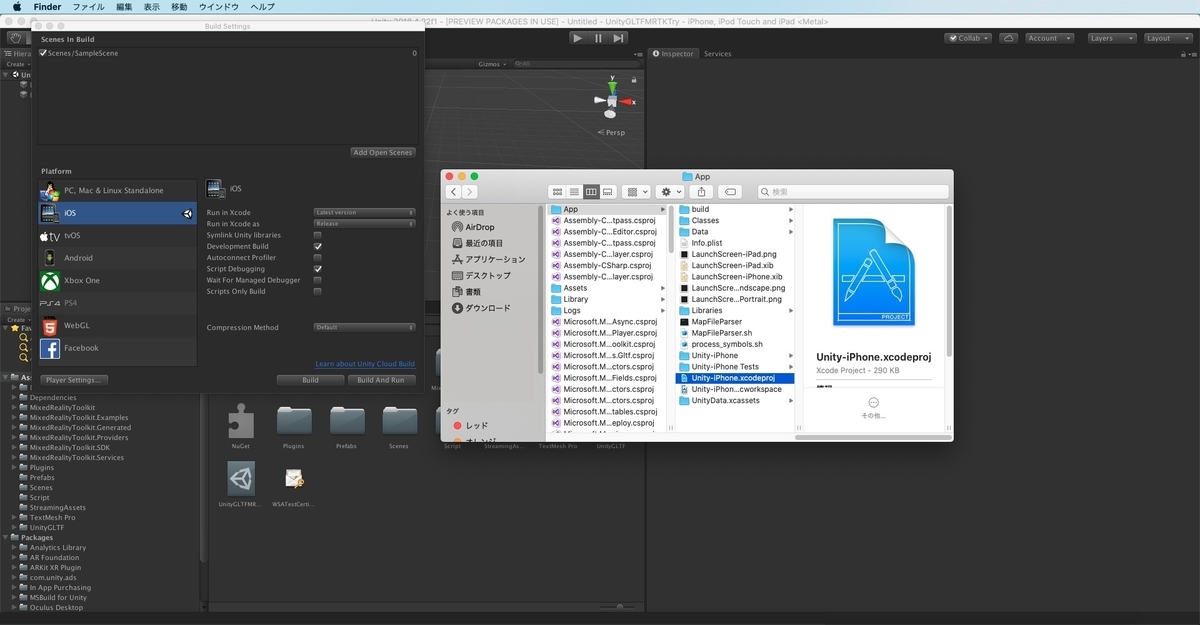
Task: Open Finder action gear dropdown
Action: coord(670,191)
